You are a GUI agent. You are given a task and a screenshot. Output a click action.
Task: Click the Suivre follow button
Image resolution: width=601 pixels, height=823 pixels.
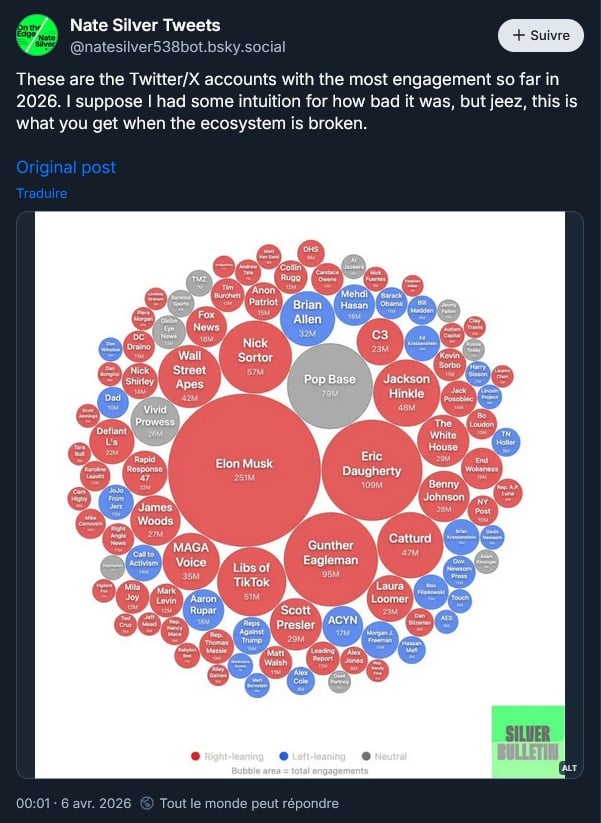540,35
